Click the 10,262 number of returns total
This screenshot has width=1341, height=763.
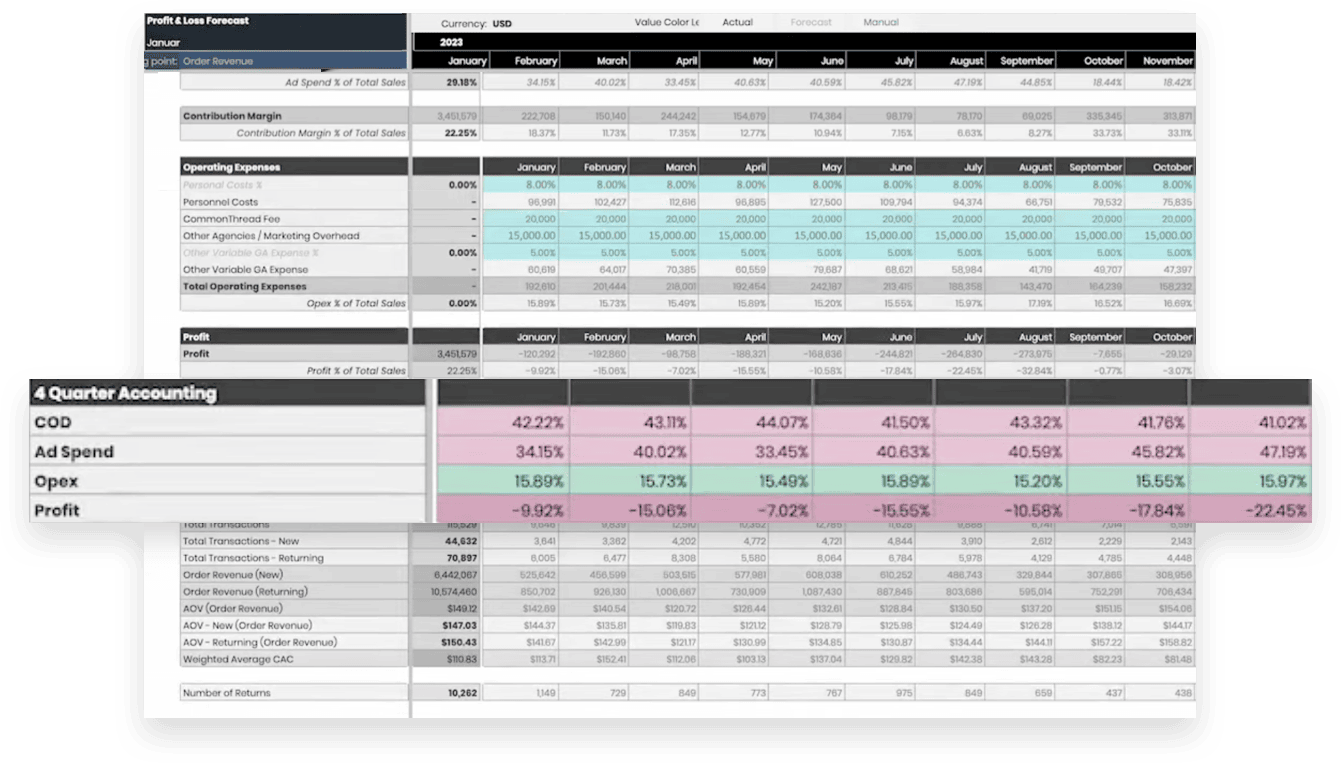(446, 693)
